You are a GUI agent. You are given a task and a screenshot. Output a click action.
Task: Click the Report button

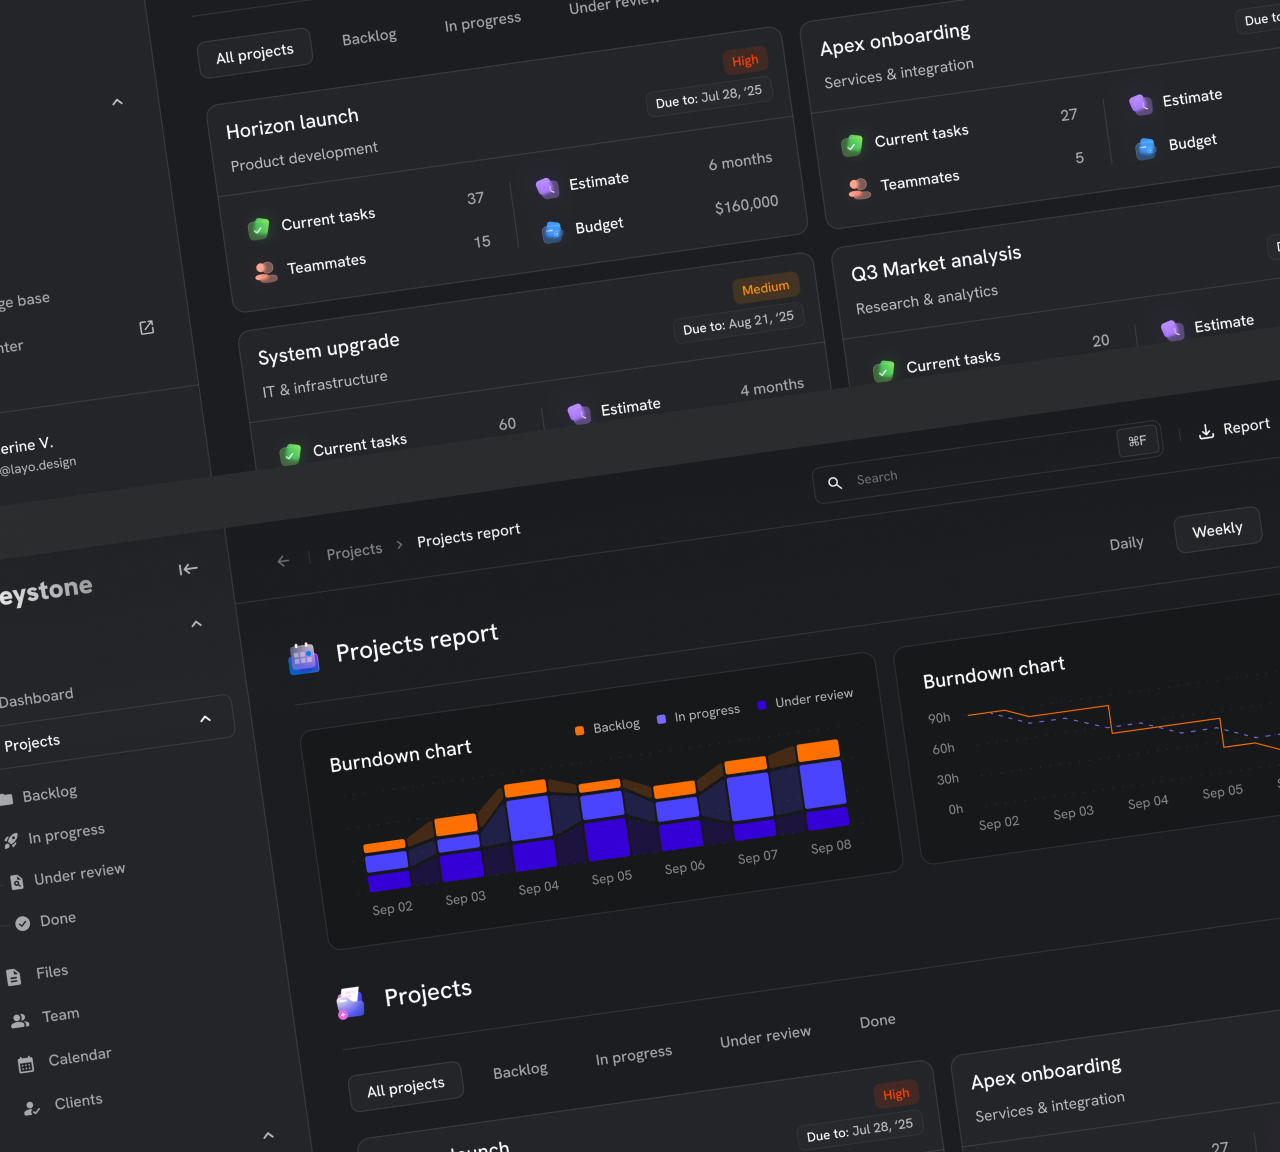(1234, 428)
